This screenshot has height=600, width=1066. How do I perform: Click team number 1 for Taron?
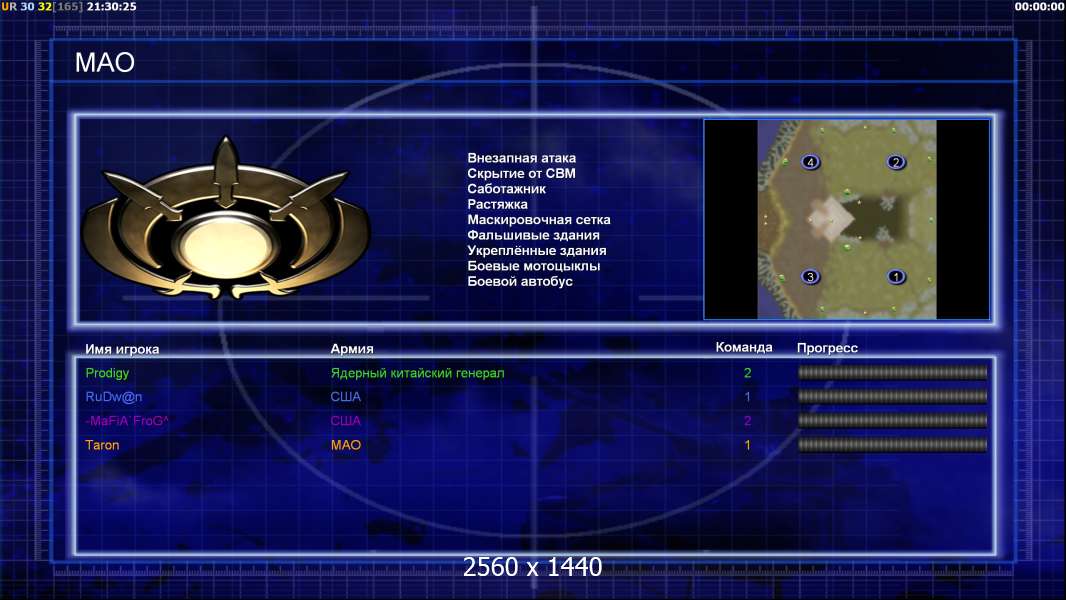pyautogui.click(x=748, y=445)
